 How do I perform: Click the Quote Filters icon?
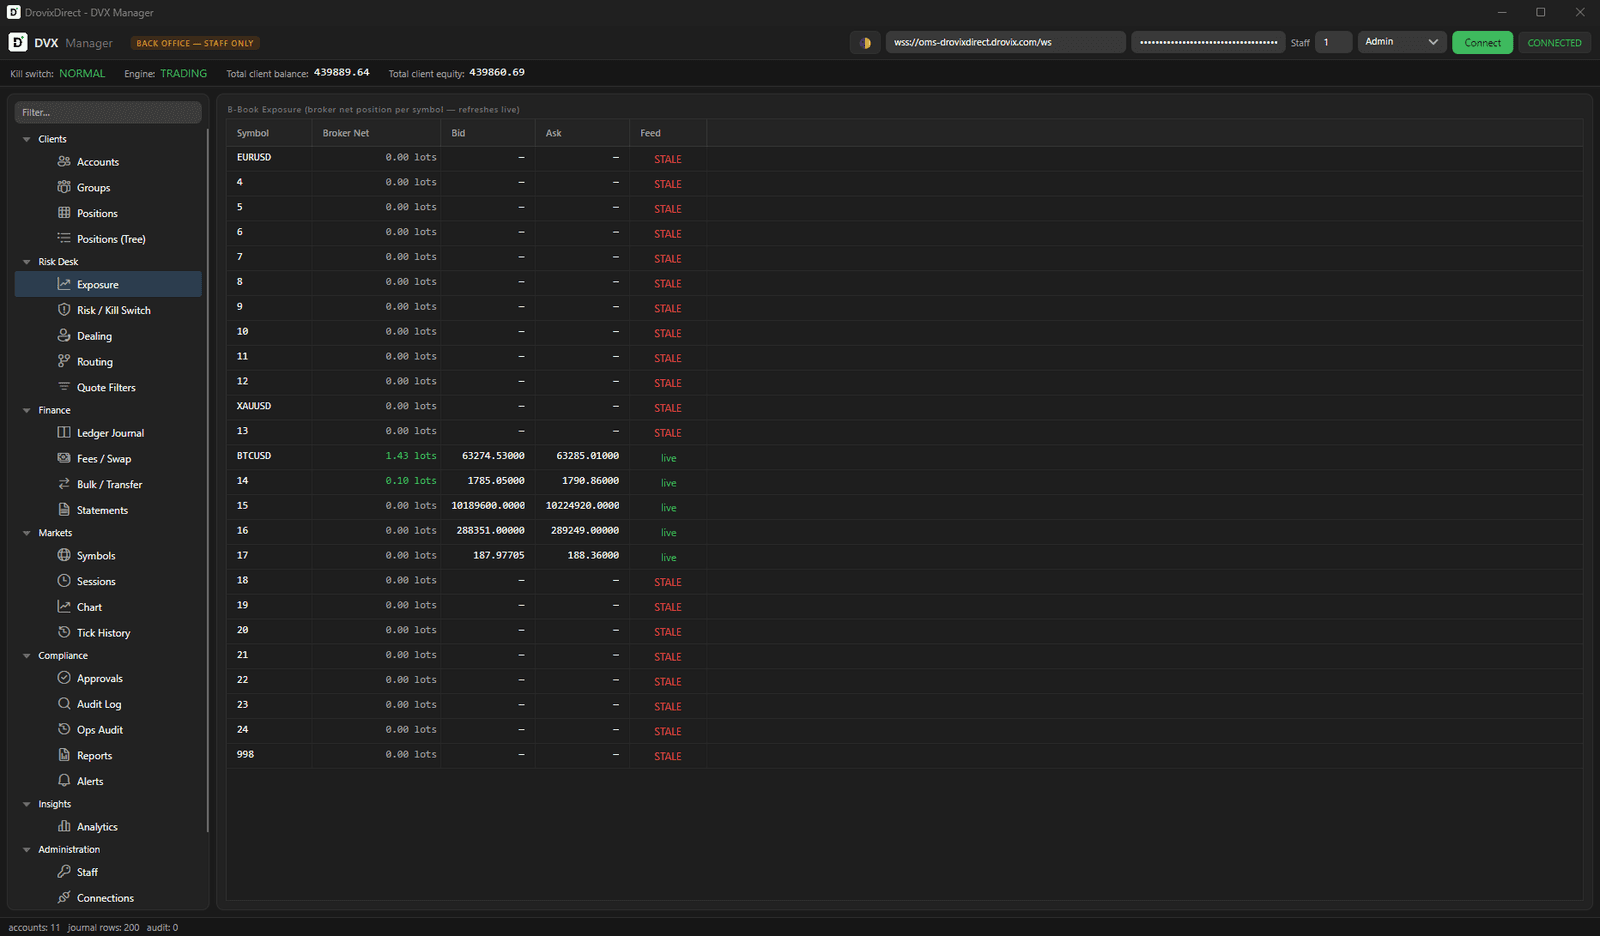tap(64, 387)
